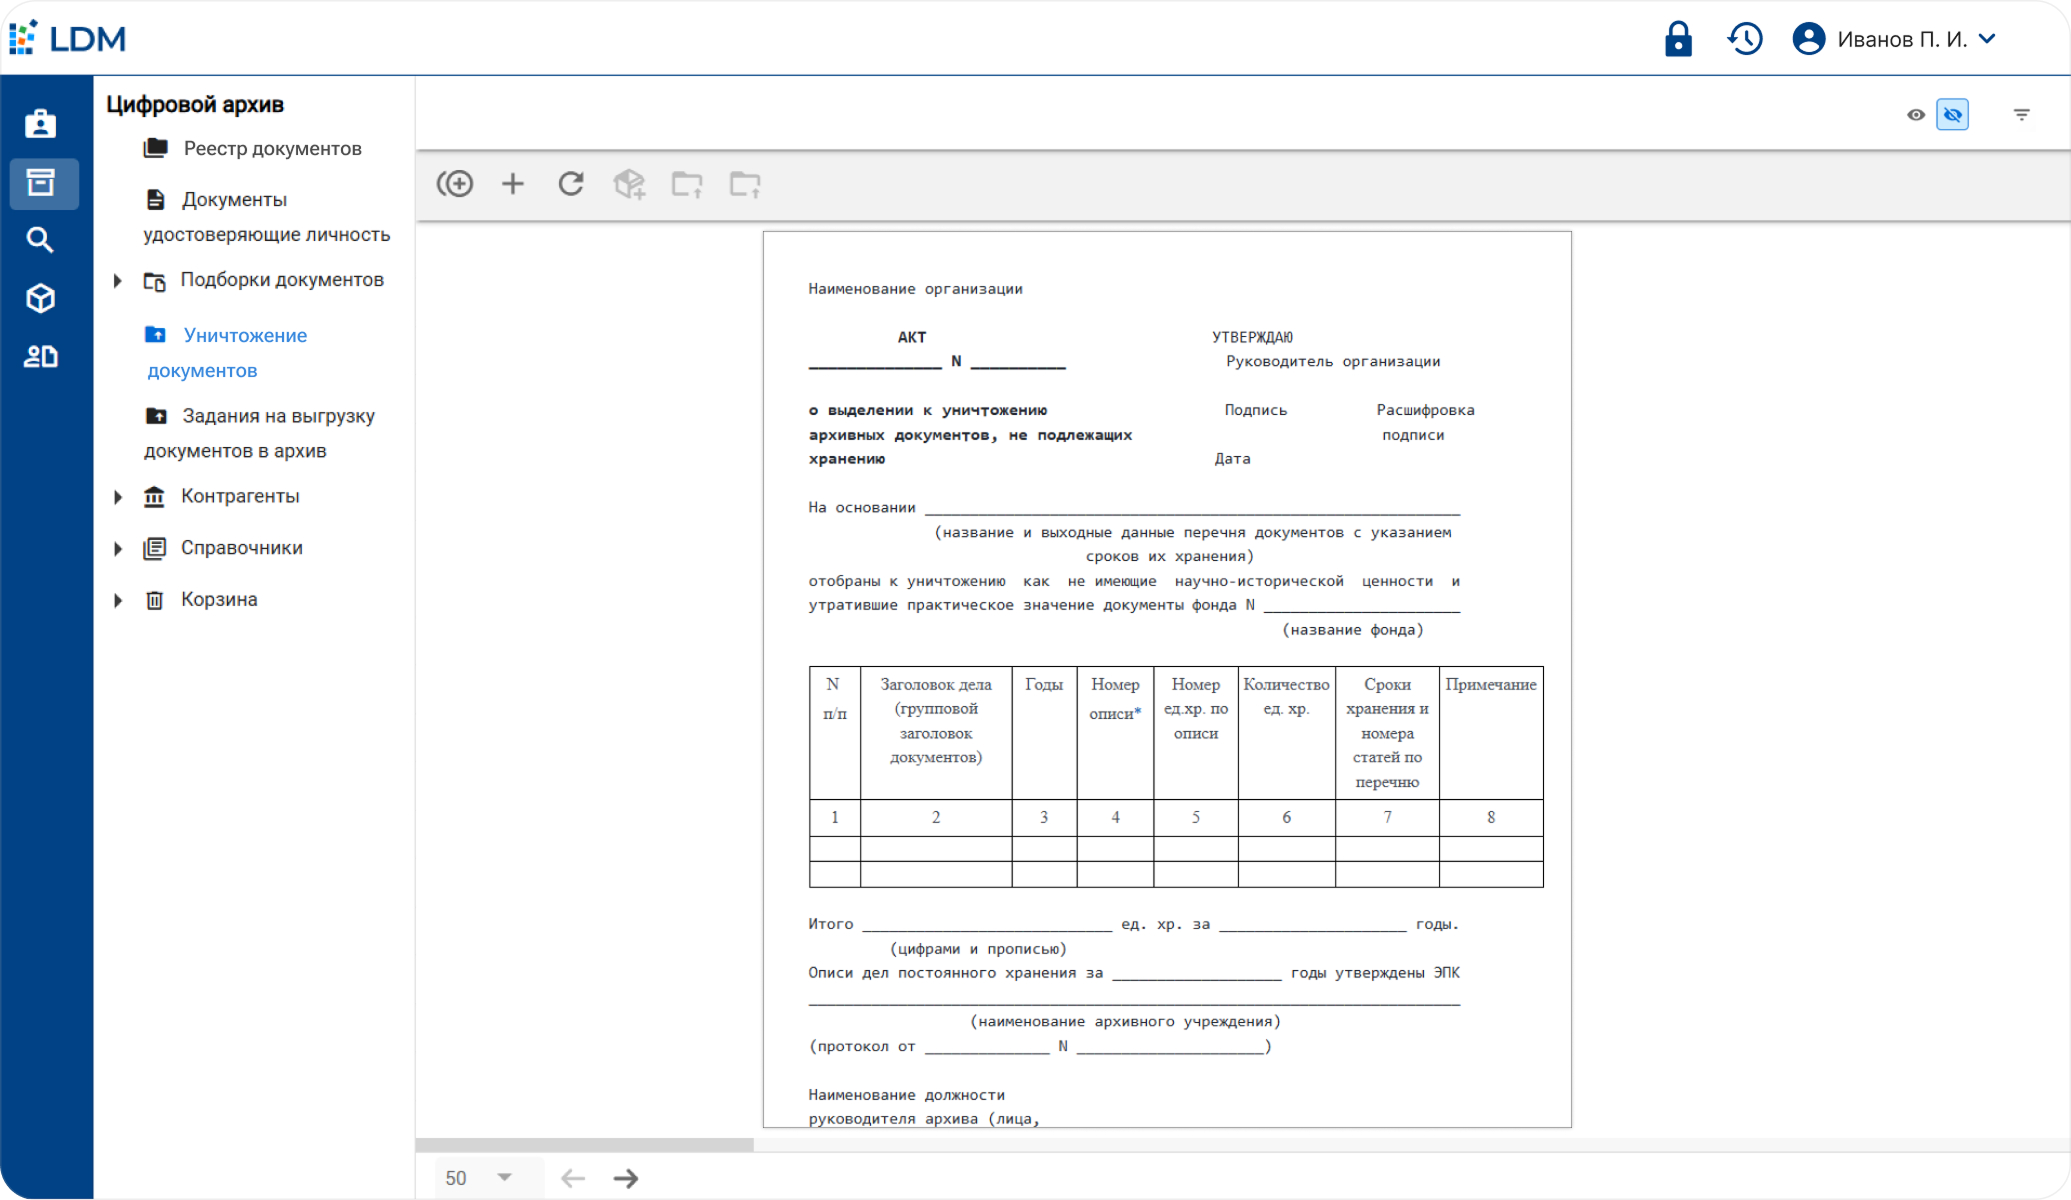
Task: Toggle the eye show preview button
Action: pyautogui.click(x=1915, y=115)
